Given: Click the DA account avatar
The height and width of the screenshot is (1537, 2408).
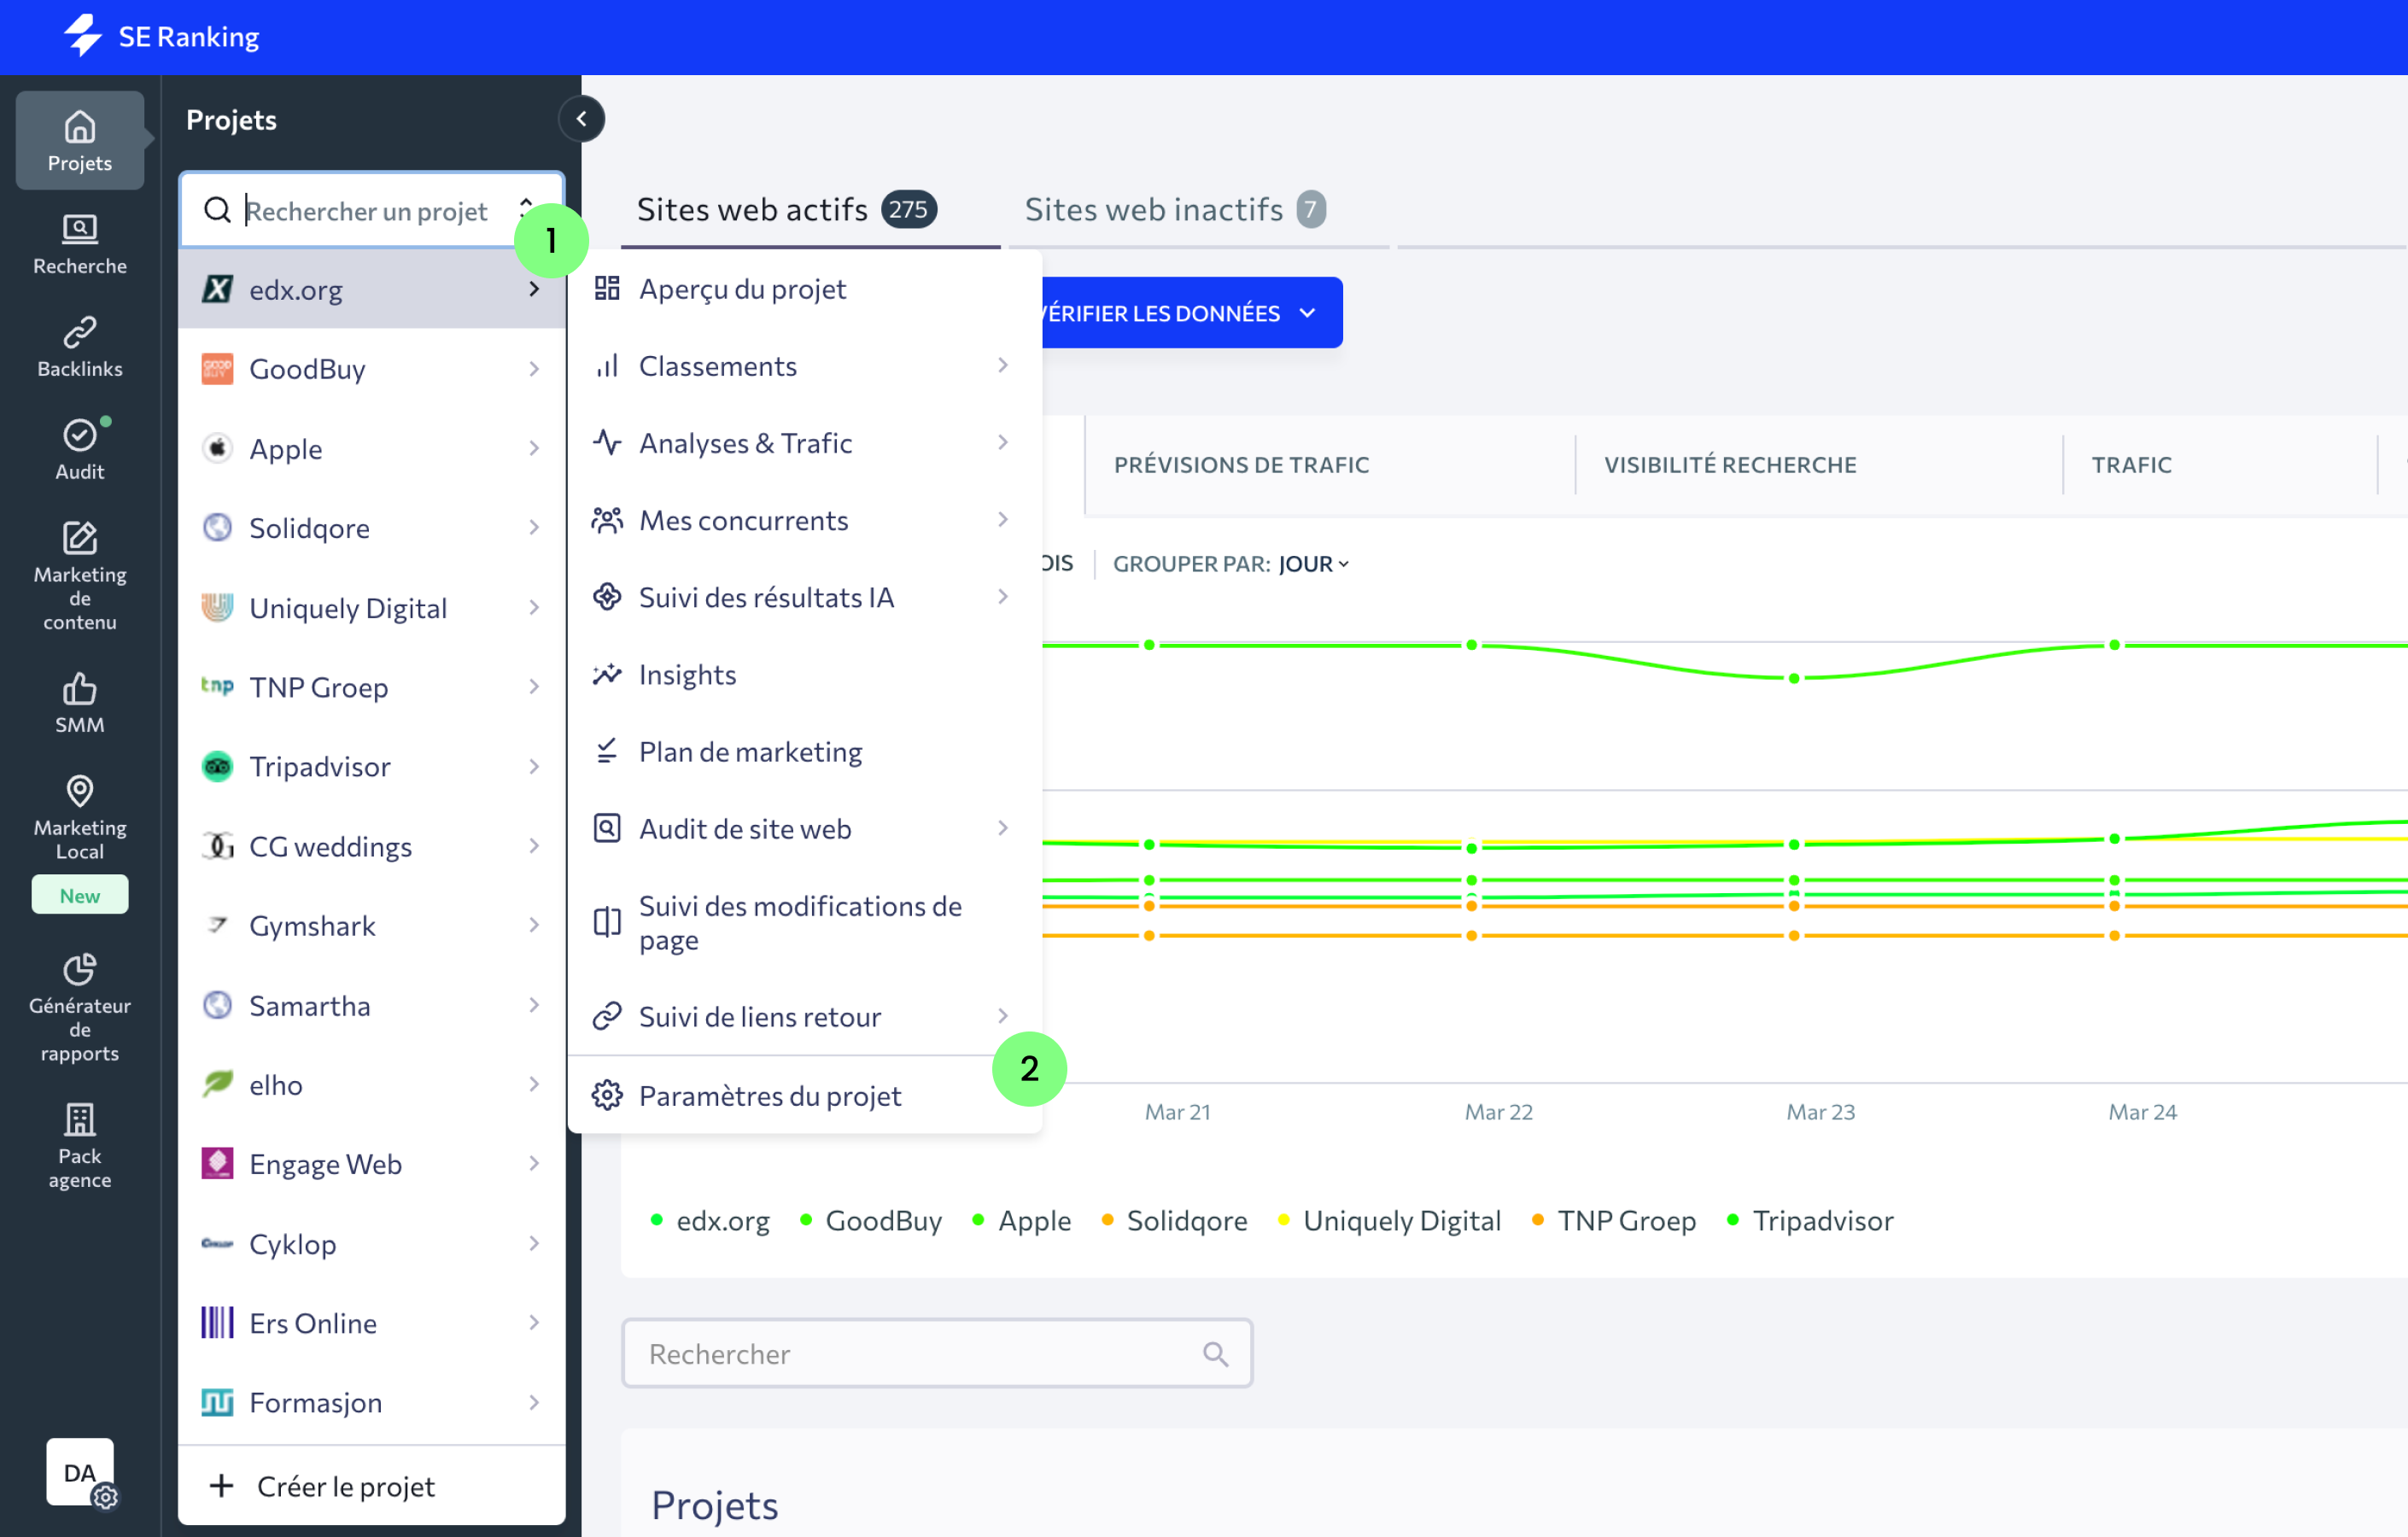Looking at the screenshot, I should pyautogui.click(x=80, y=1472).
